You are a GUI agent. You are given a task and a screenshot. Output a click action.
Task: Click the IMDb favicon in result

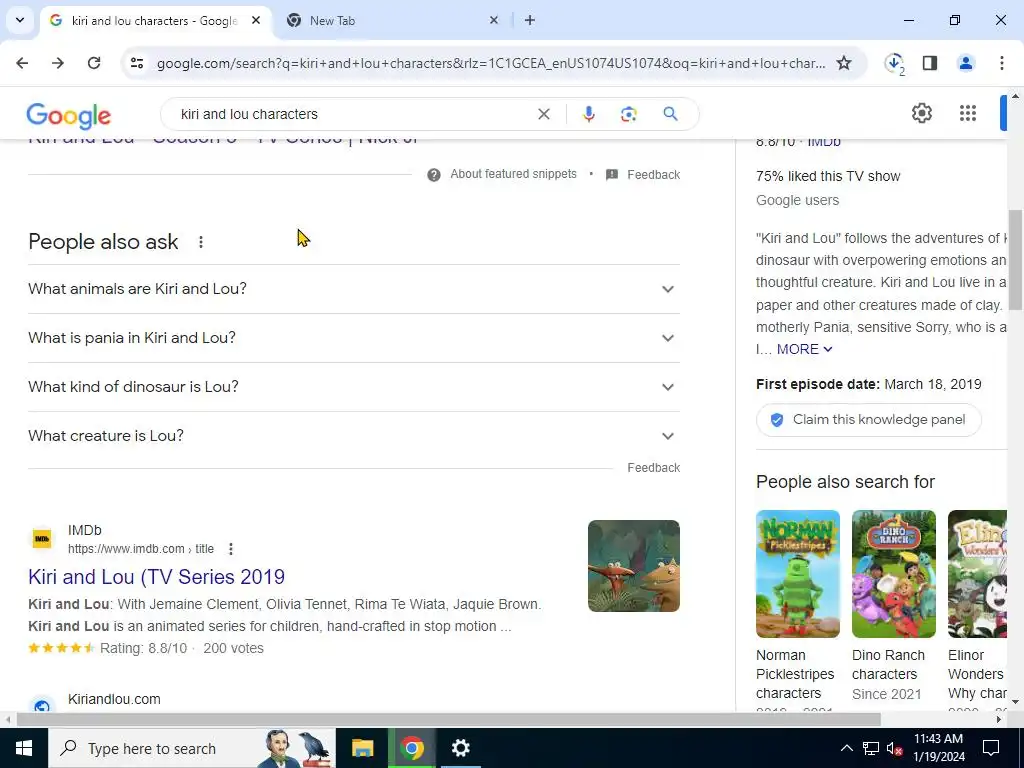[x=42, y=539]
